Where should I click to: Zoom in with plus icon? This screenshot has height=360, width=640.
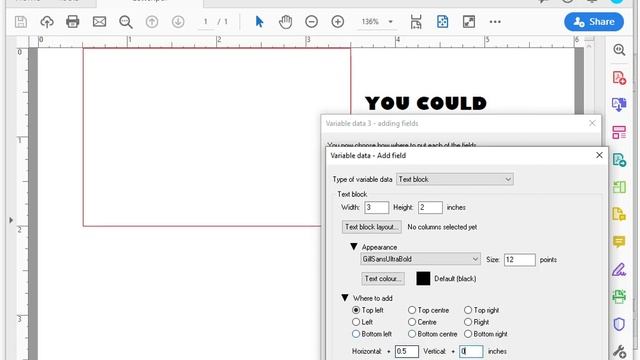[x=338, y=22]
